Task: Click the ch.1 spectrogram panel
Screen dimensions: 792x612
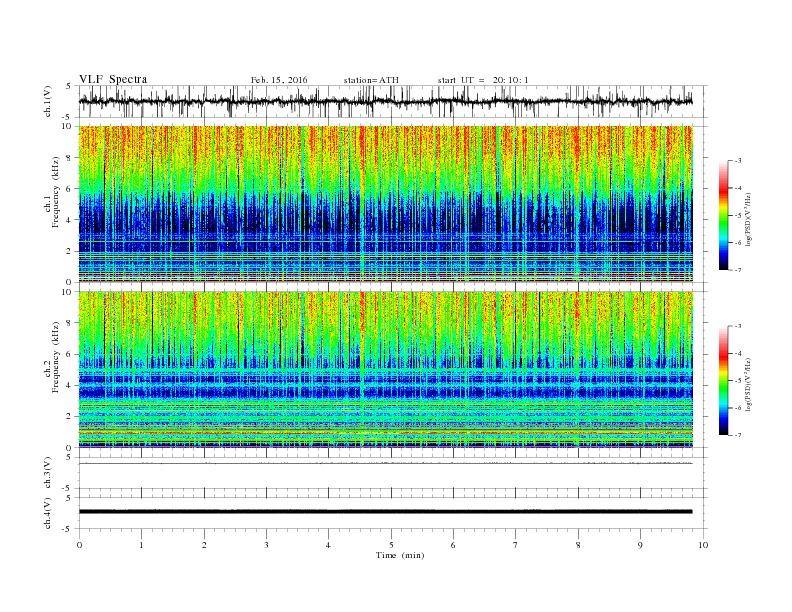Action: 386,204
